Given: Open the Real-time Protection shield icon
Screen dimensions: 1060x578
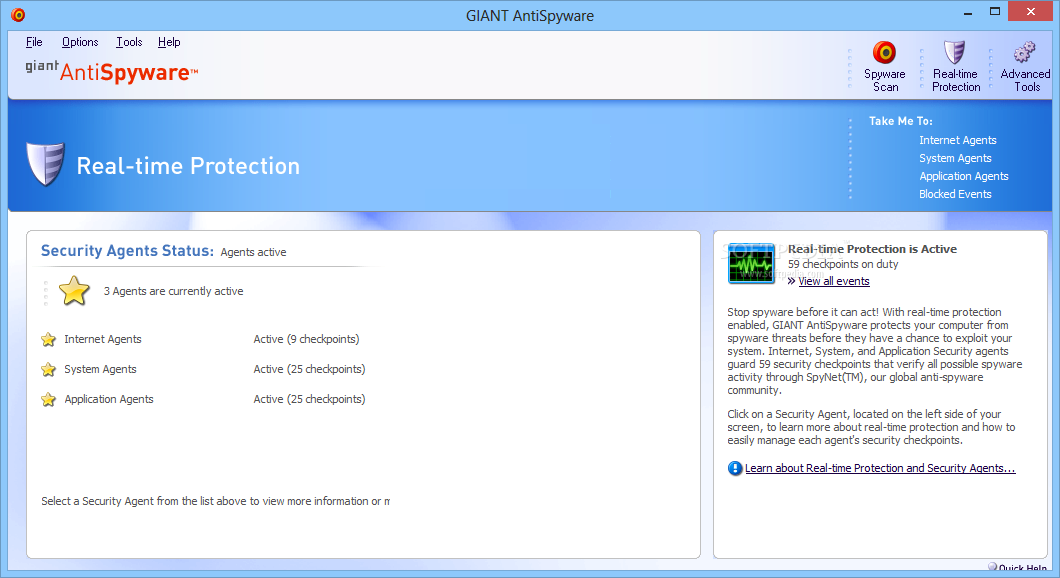Looking at the screenshot, I should click(x=955, y=52).
